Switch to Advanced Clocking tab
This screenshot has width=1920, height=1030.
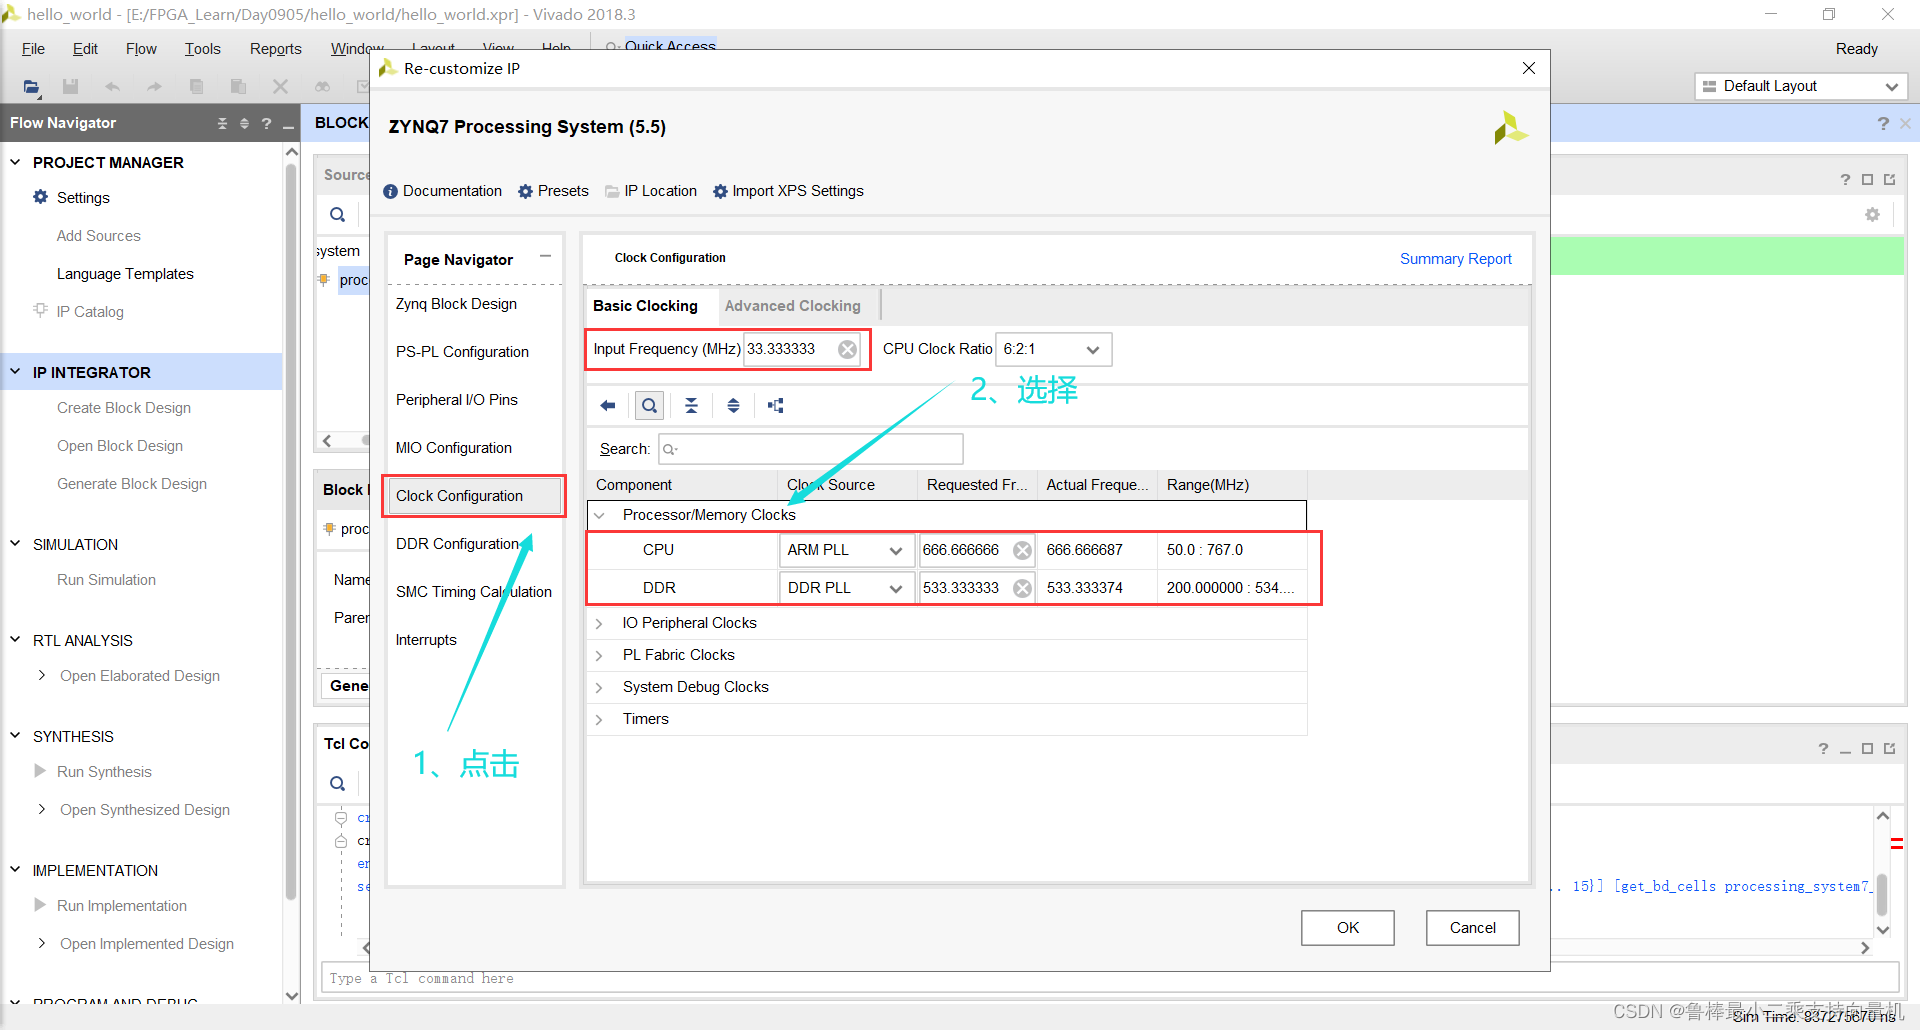(x=793, y=306)
